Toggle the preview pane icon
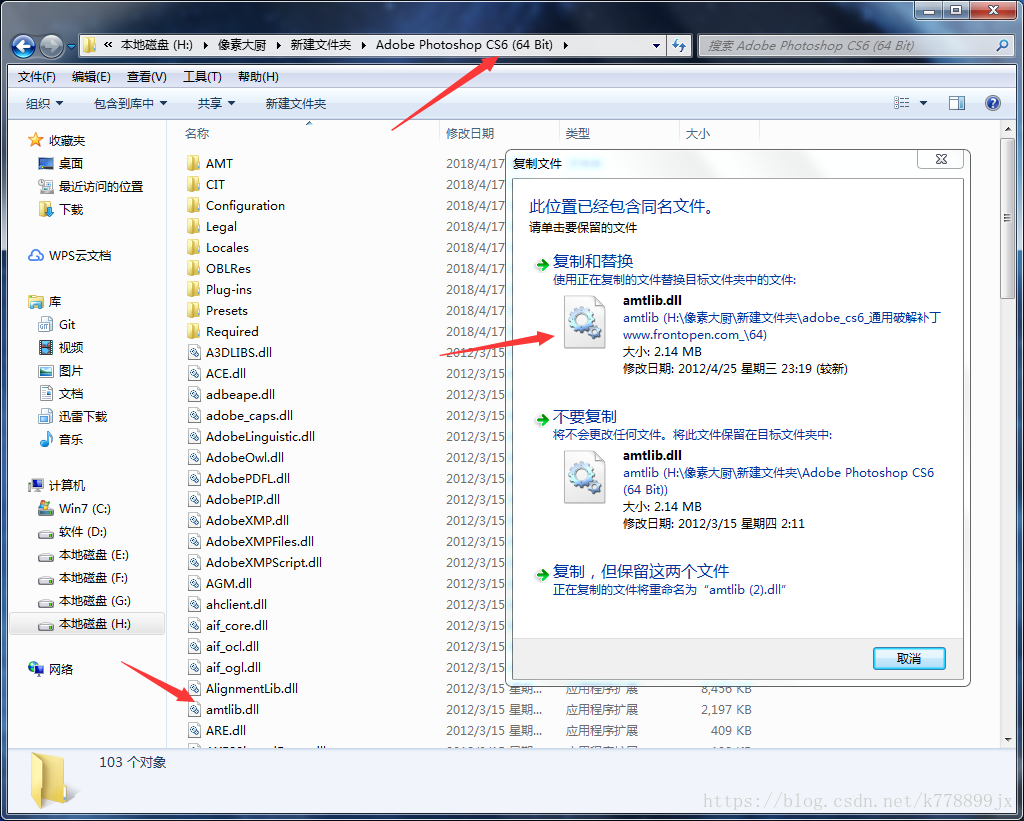 tap(957, 103)
